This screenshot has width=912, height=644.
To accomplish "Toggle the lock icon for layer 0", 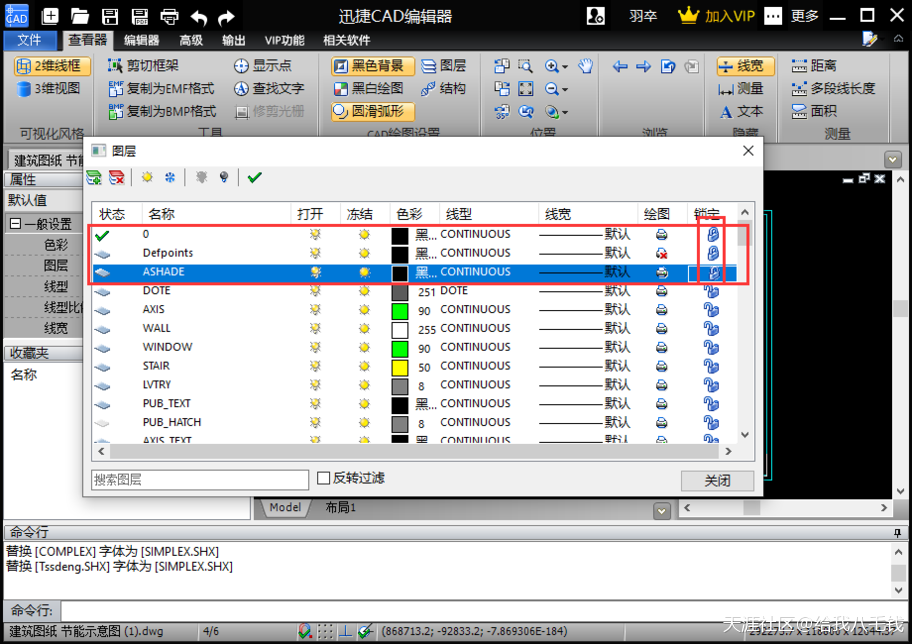I will (x=712, y=234).
